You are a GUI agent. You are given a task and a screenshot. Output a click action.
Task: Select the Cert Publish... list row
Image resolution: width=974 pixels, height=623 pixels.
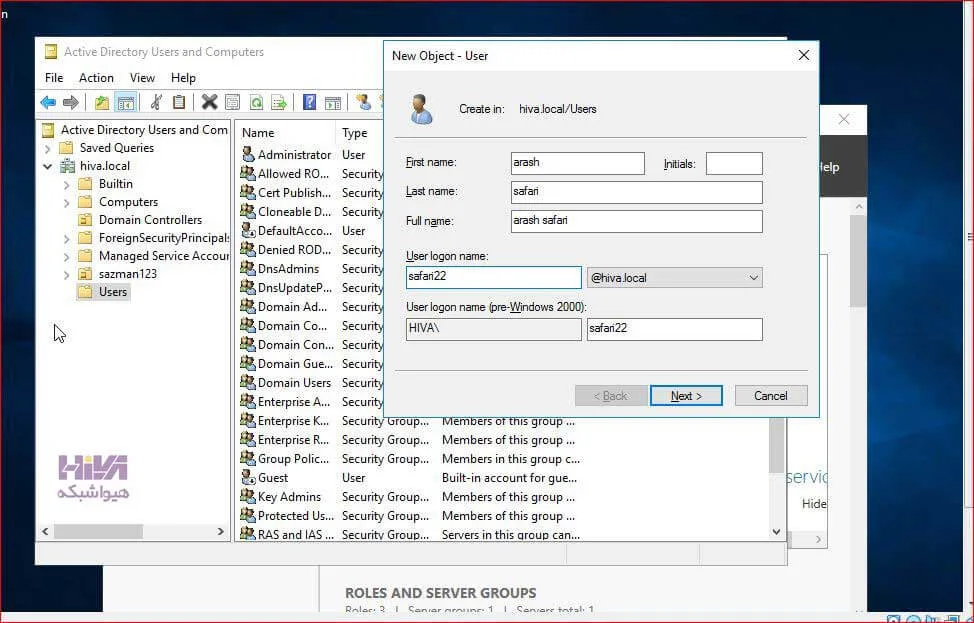click(312, 193)
